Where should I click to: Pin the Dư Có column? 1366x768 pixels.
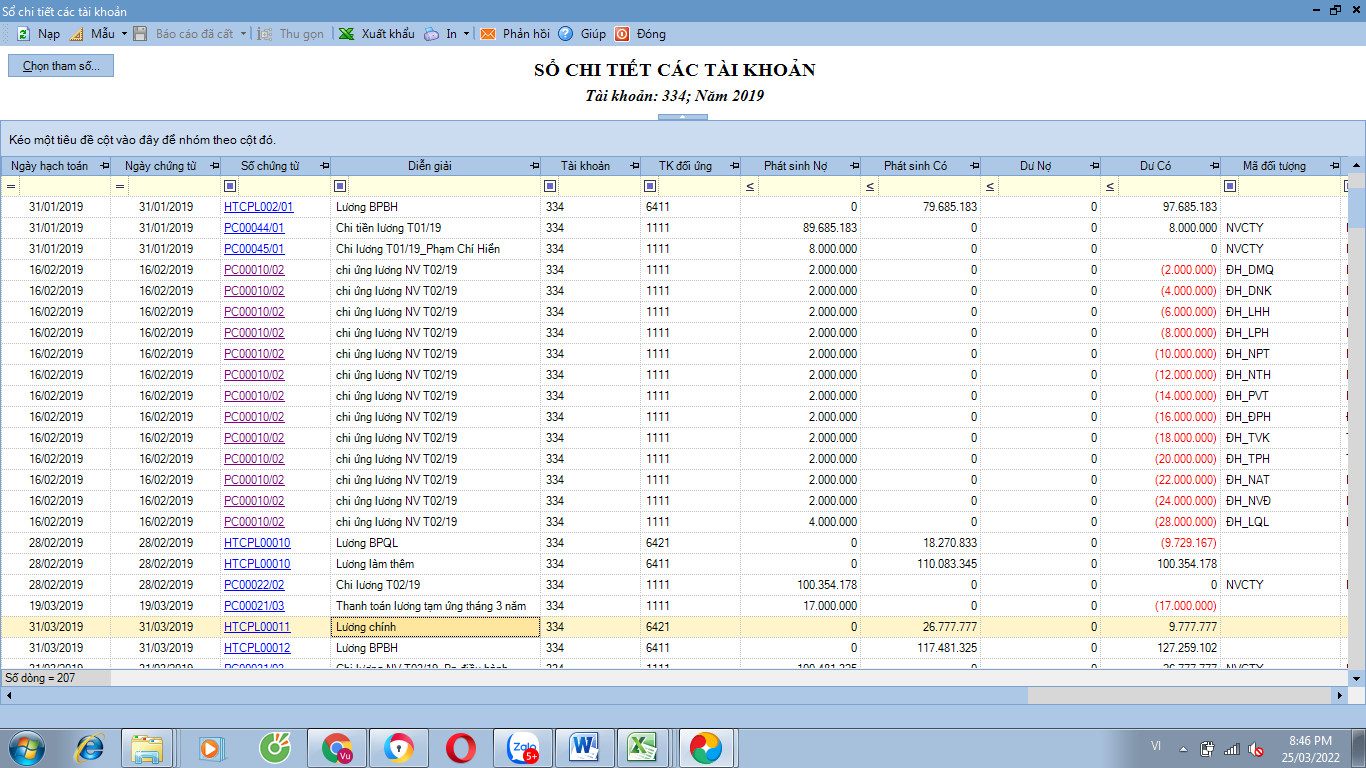coord(1214,166)
